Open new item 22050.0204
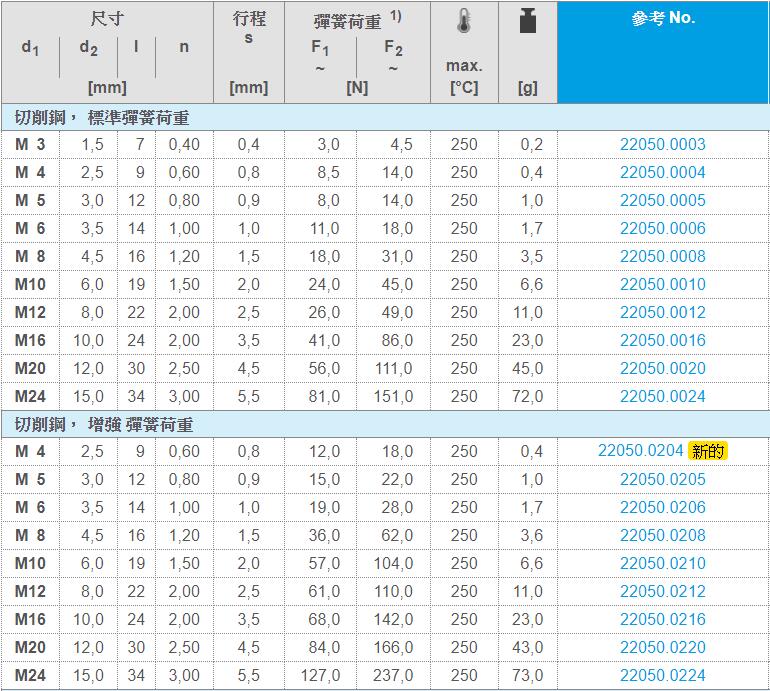 click(640, 451)
